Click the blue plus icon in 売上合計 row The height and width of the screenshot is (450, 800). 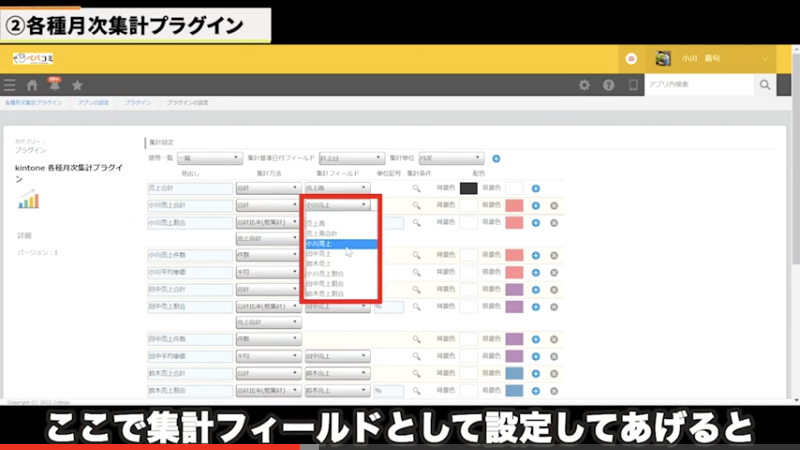coord(536,188)
